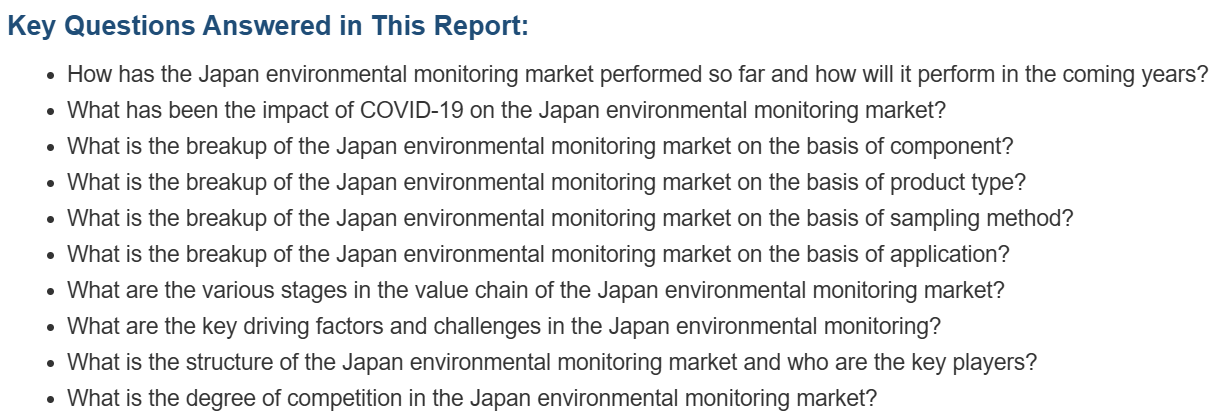Click the bullet beside the first question

click(x=52, y=75)
